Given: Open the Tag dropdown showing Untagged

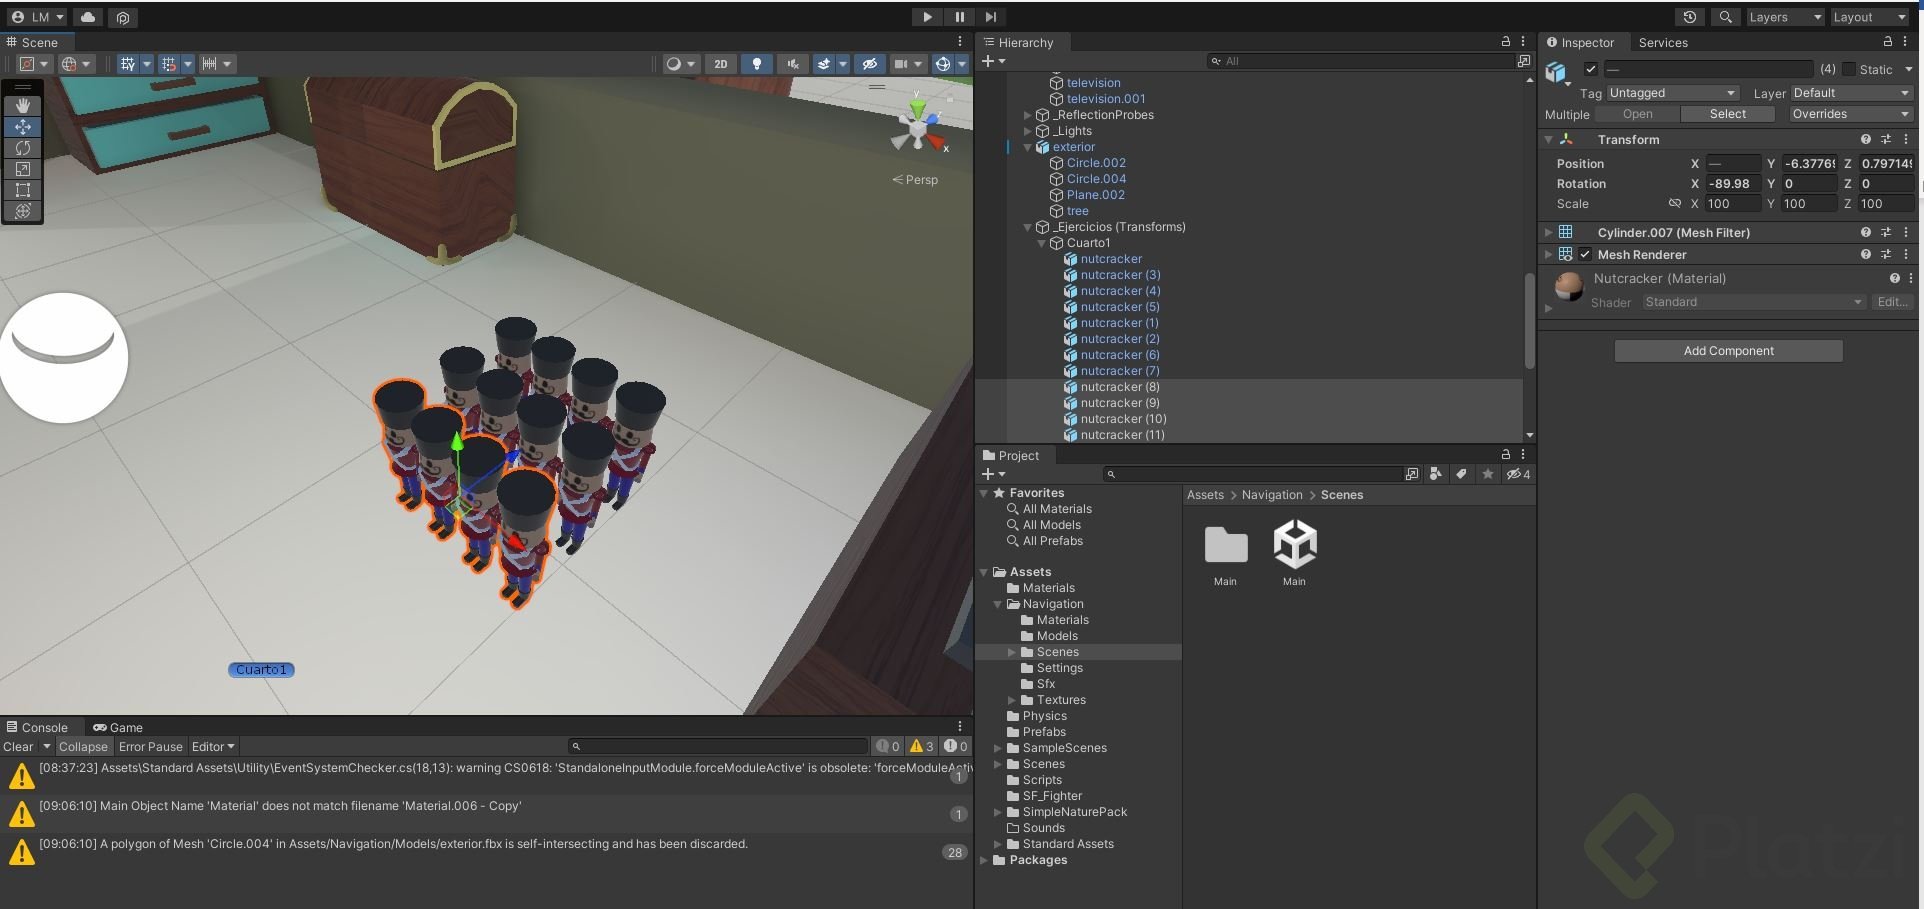Looking at the screenshot, I should tap(1672, 93).
